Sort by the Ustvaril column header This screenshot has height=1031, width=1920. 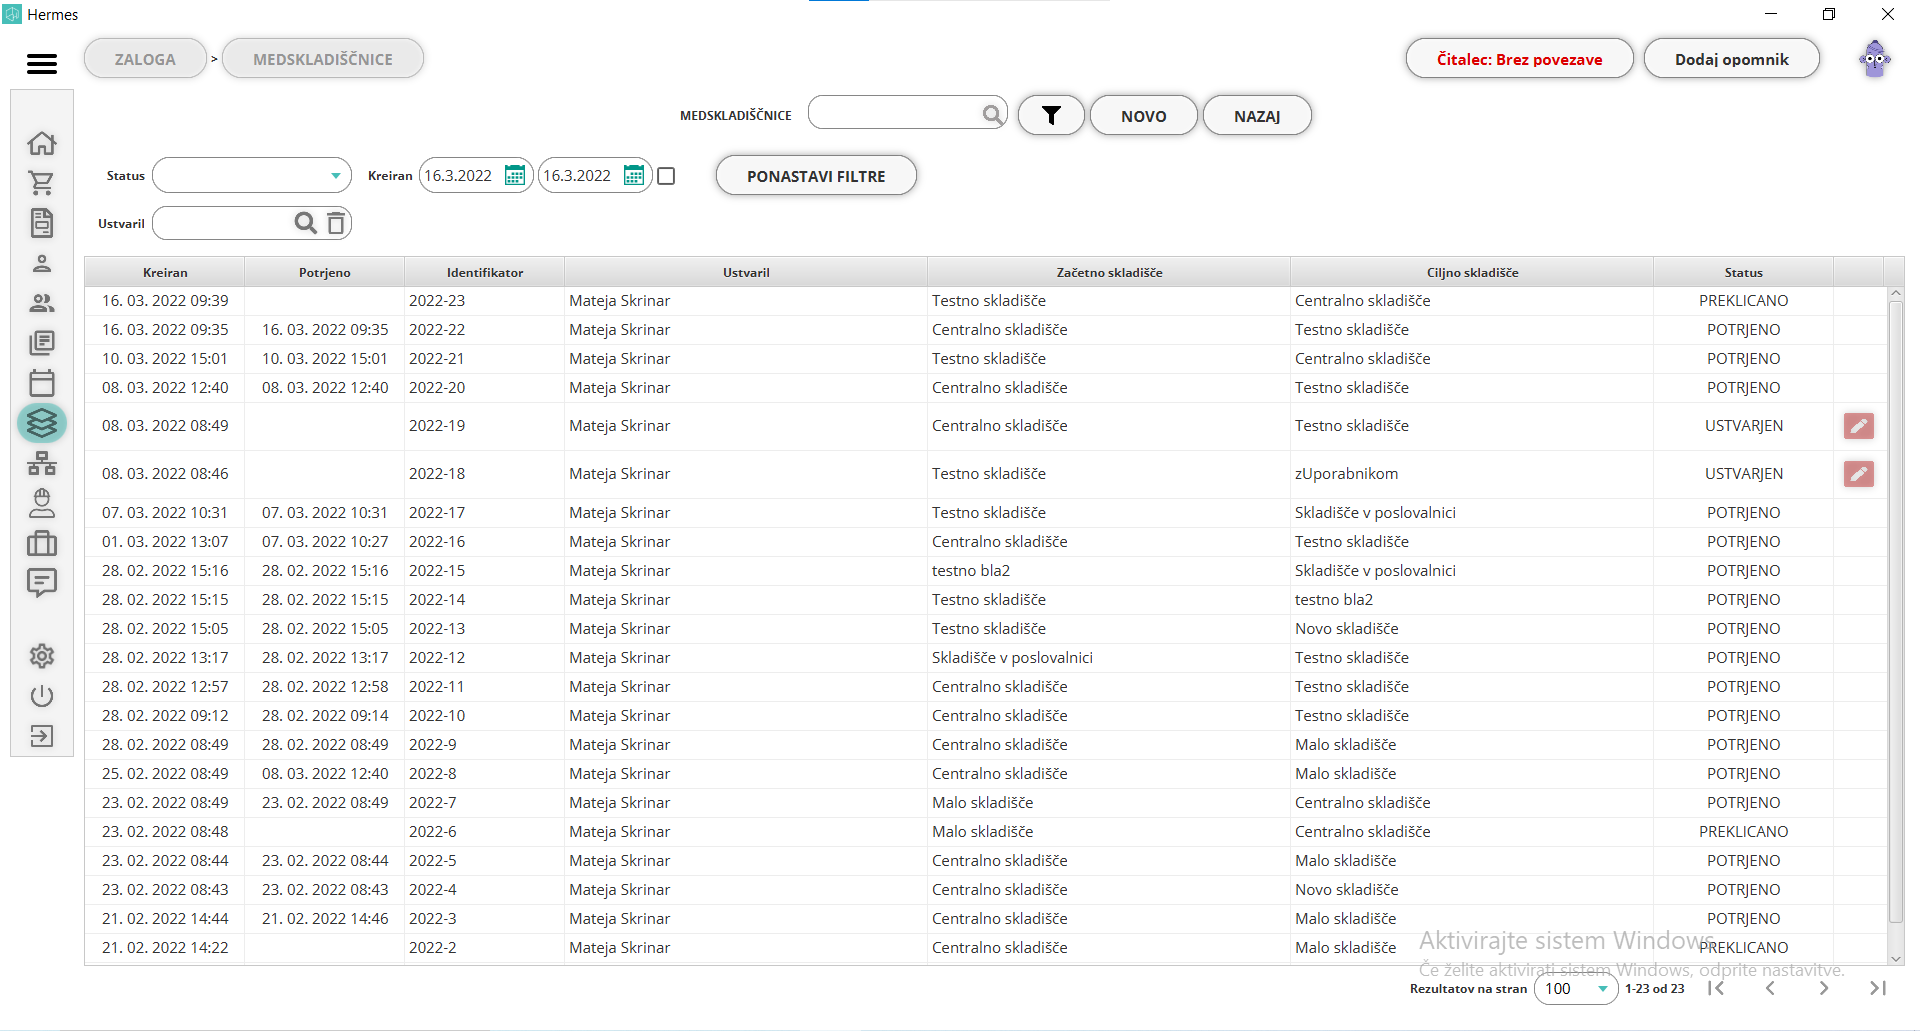tap(746, 272)
